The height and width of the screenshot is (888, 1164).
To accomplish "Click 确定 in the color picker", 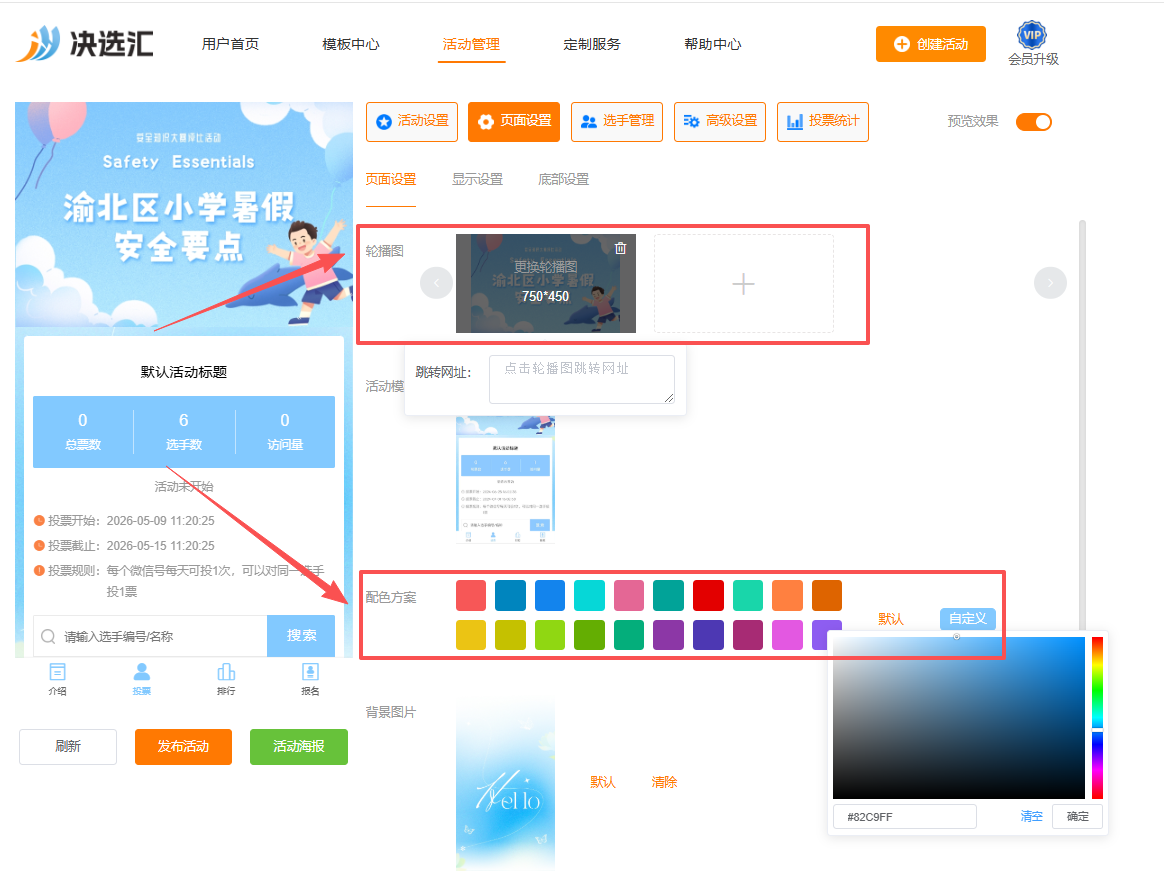I will 1077,817.
